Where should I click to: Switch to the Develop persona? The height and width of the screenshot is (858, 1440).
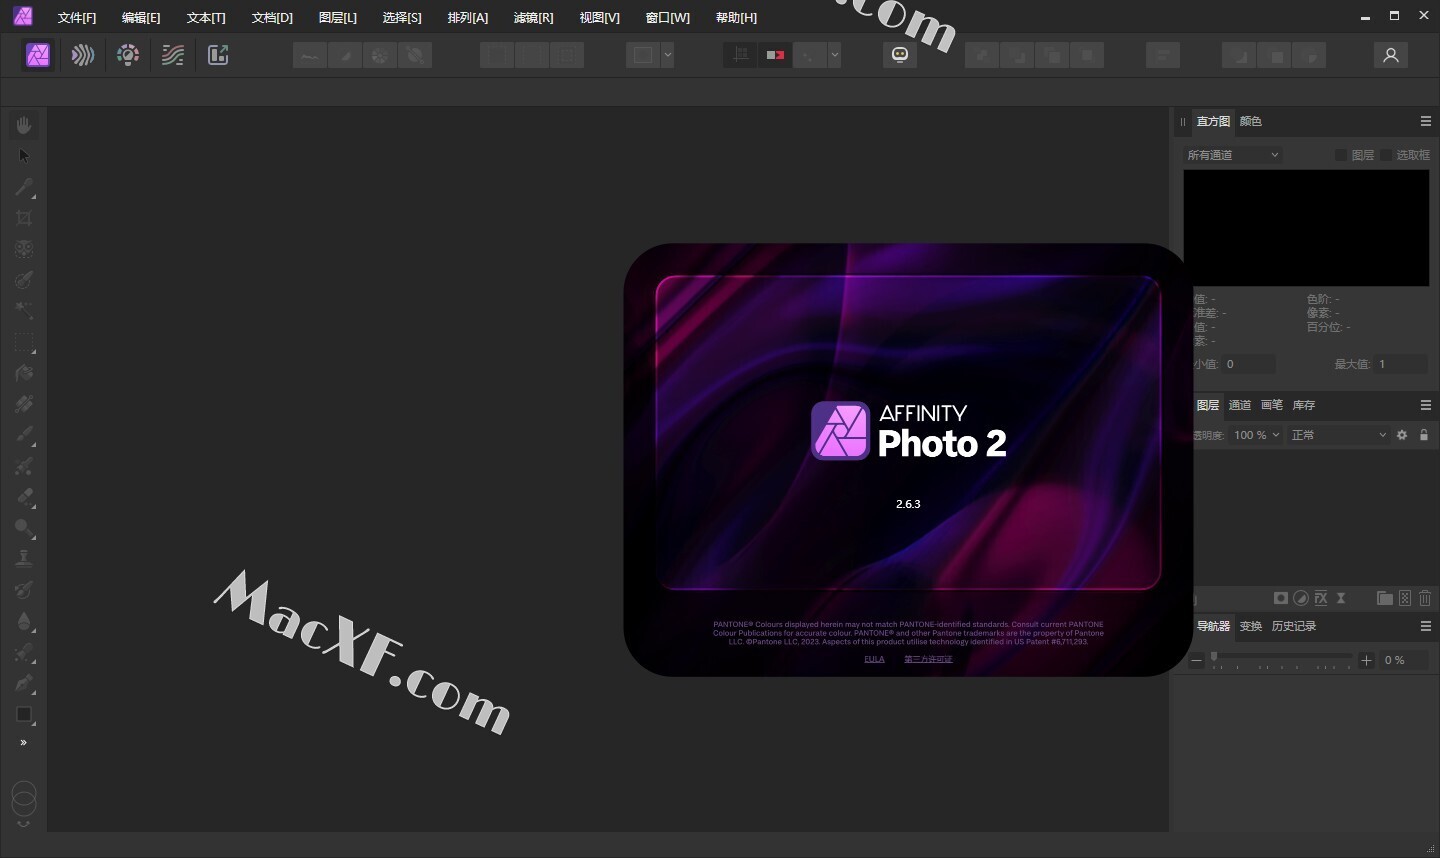(x=128, y=55)
